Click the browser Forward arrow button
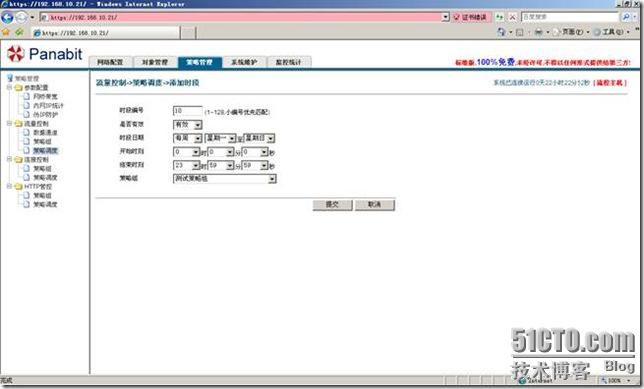 (x=21, y=17)
